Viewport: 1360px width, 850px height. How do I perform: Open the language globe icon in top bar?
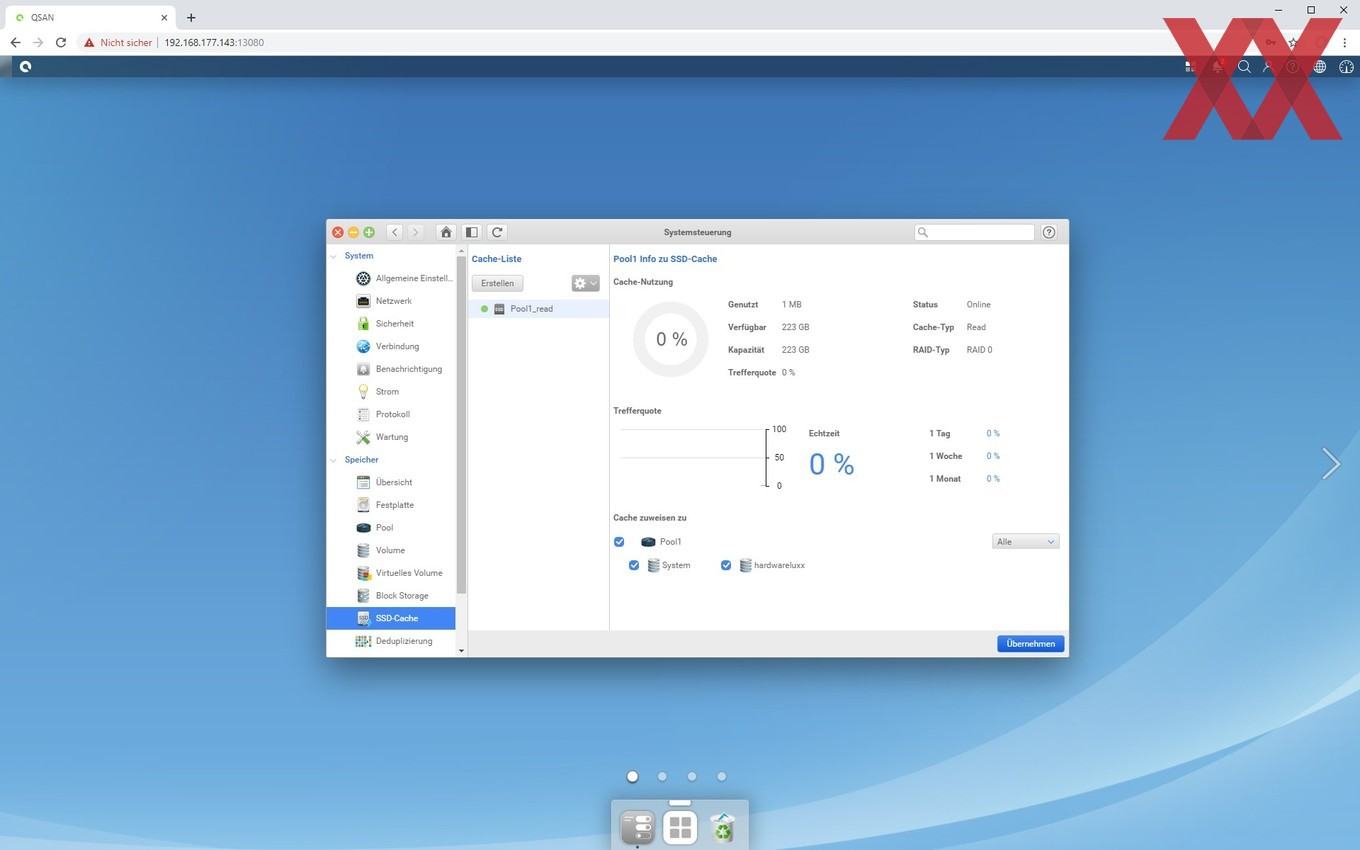[x=1320, y=67]
